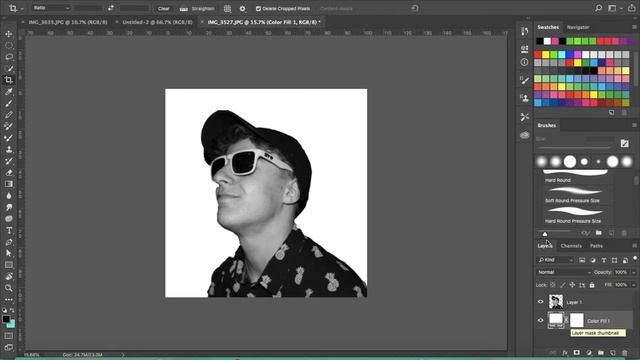Screen dimensions: 640x360
Task: Select Hard Round Pressure Size brush
Action: click(x=577, y=216)
